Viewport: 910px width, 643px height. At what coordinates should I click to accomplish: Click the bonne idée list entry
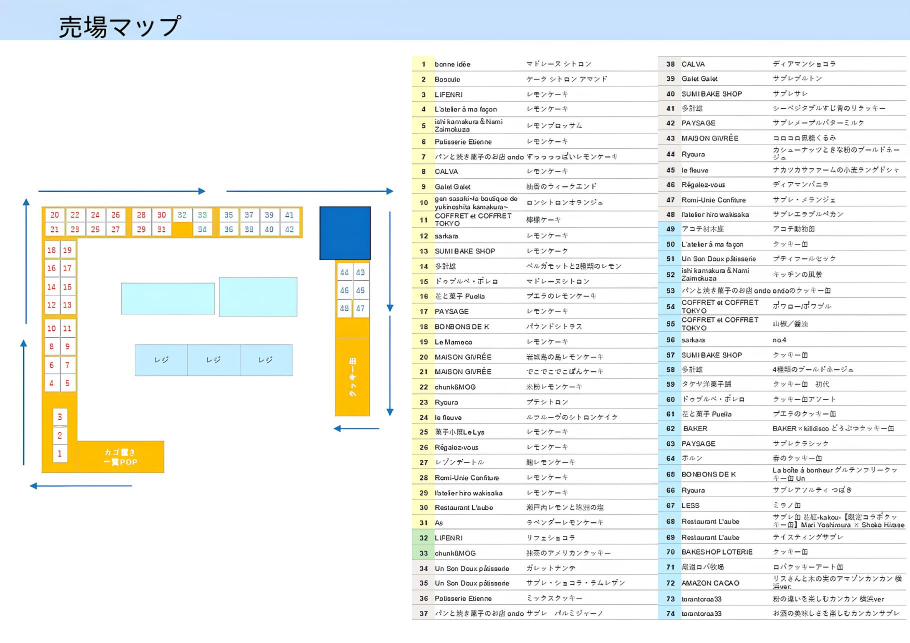click(x=452, y=64)
